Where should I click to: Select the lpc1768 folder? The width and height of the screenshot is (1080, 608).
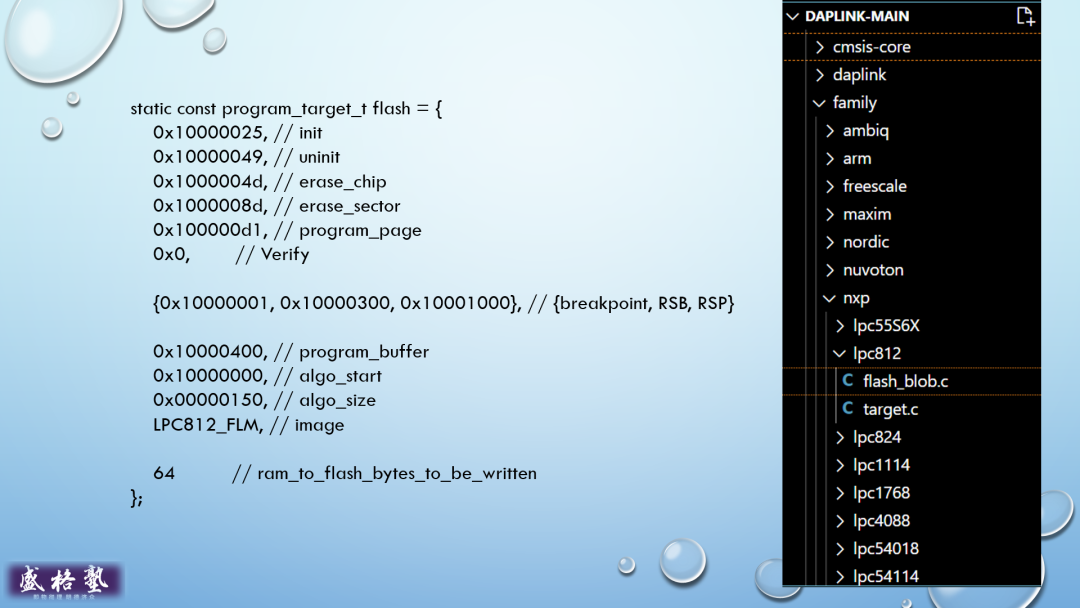(x=882, y=493)
